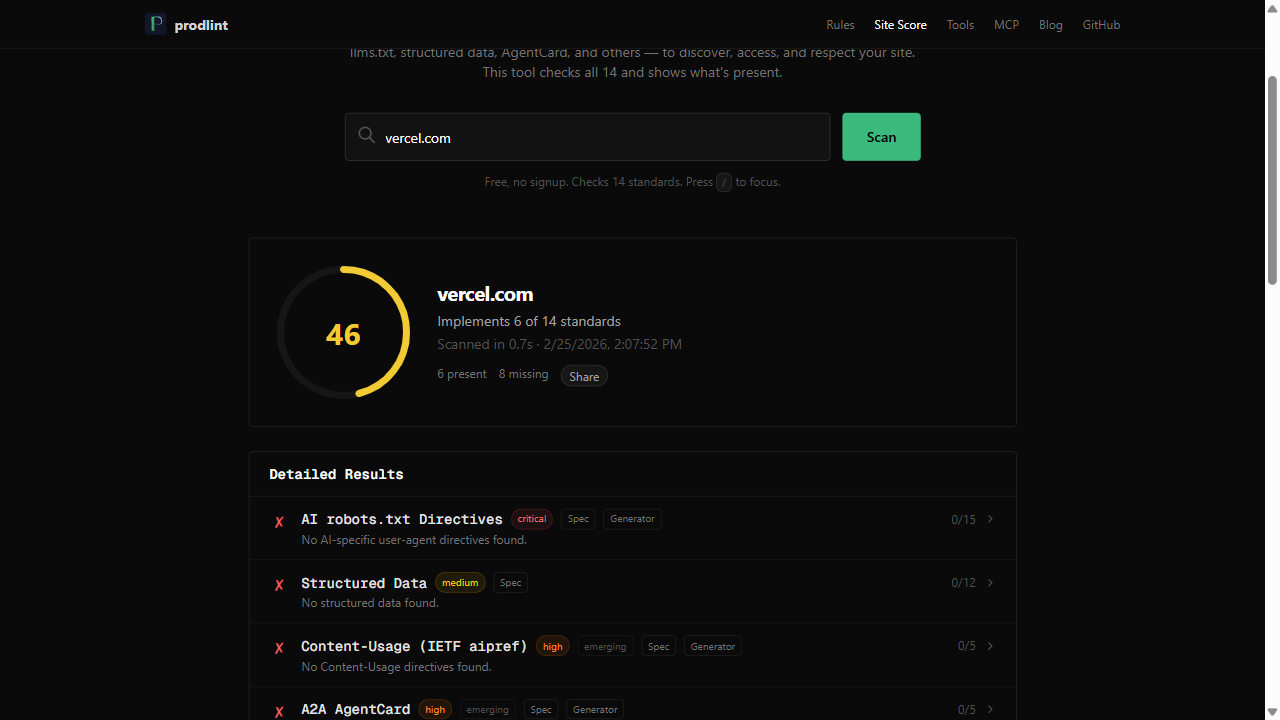Click the scanned timestamp text
The width and height of the screenshot is (1280, 720).
point(560,344)
